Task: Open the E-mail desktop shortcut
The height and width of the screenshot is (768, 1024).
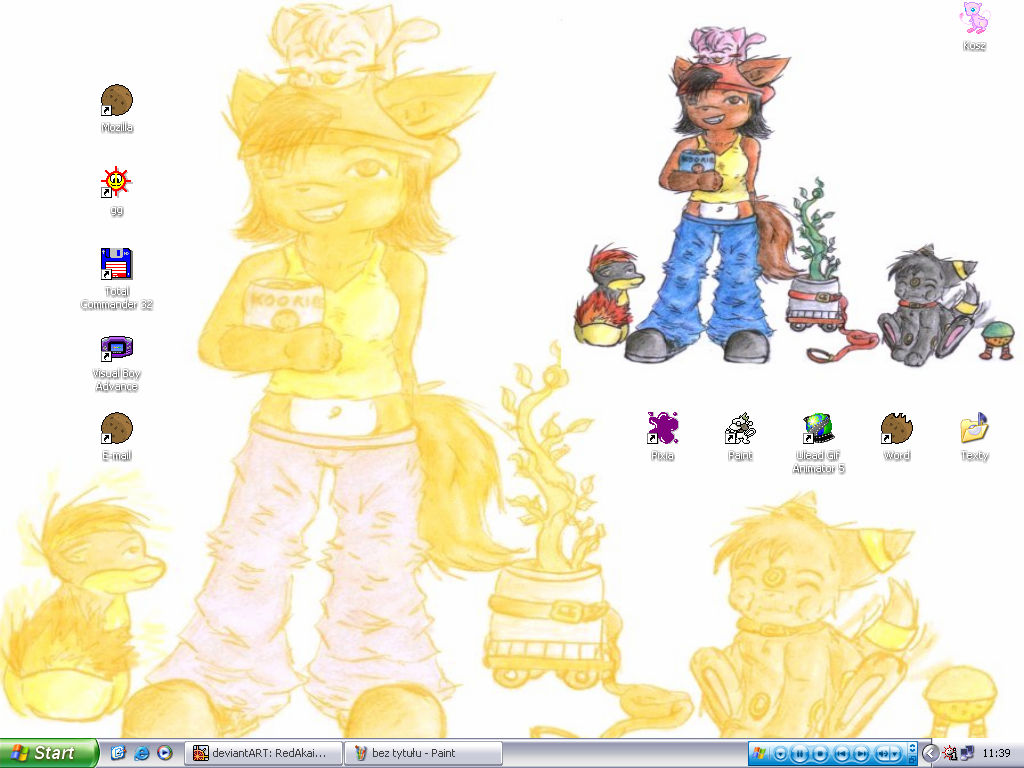Action: 117,436
